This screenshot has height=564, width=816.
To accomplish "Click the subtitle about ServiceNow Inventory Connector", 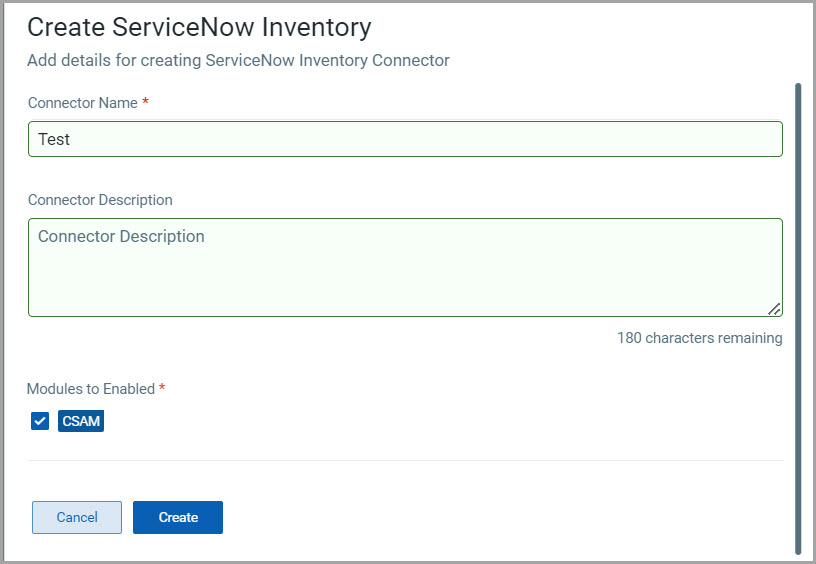I will point(238,60).
